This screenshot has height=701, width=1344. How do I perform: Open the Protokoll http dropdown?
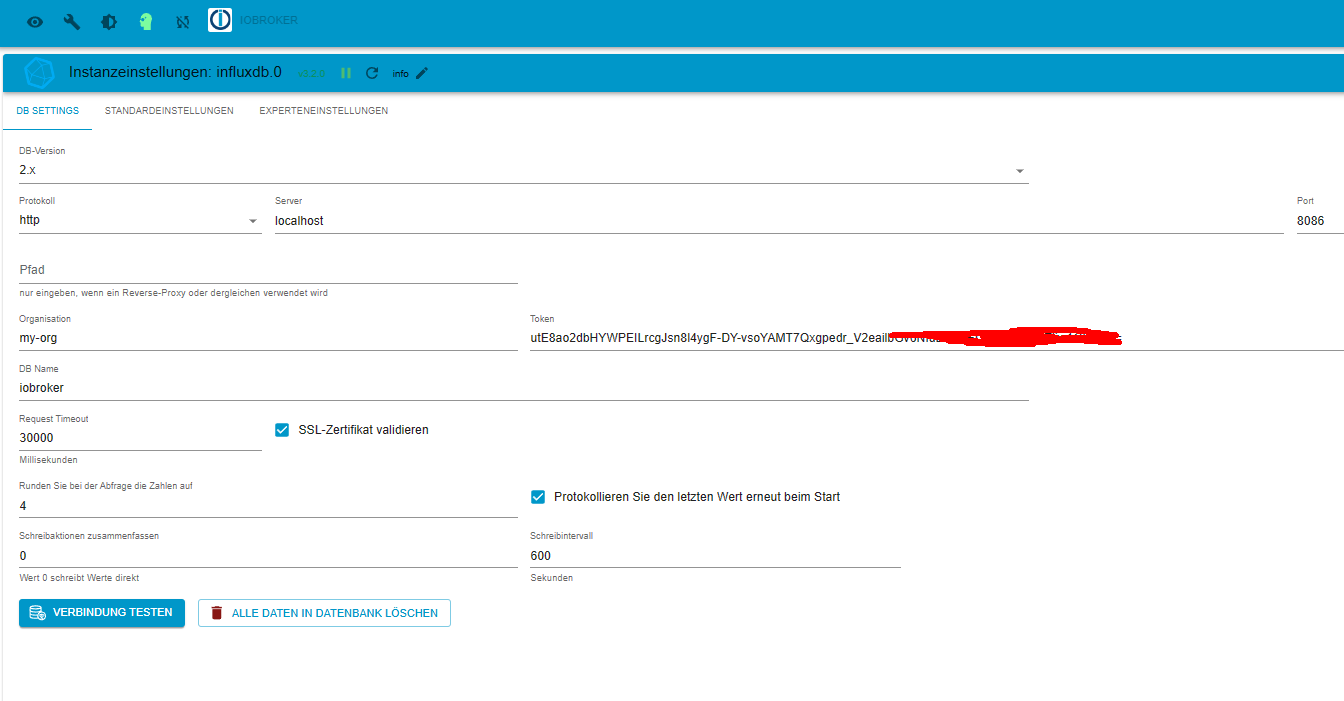[x=140, y=221]
